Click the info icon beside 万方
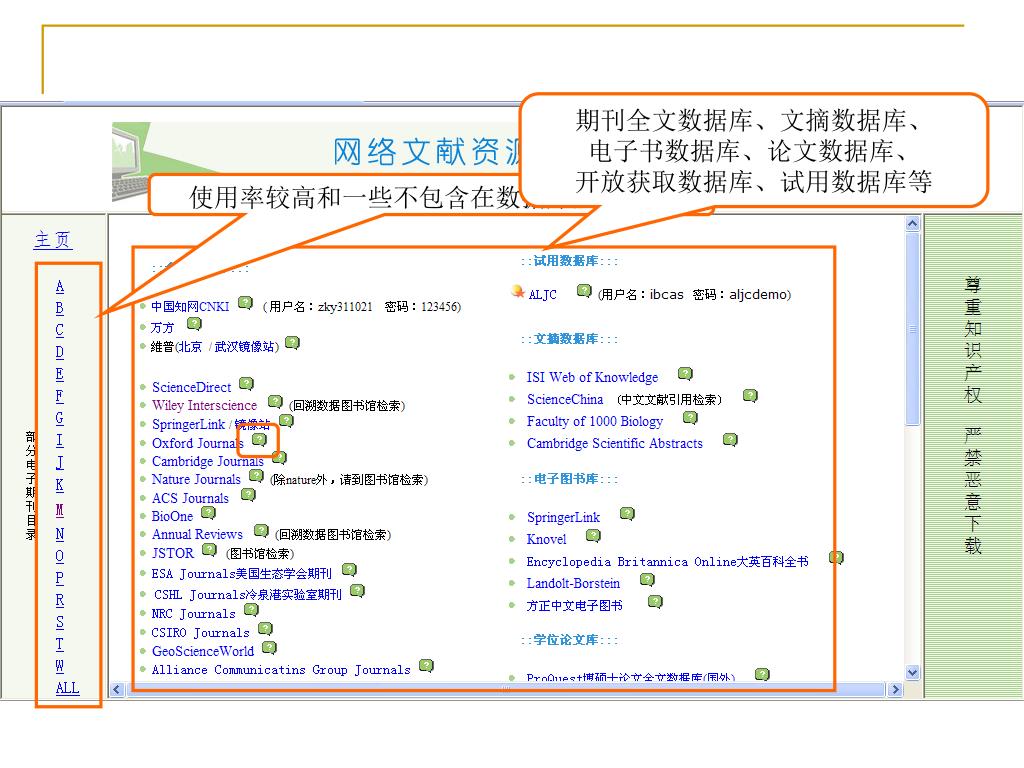 (x=195, y=323)
